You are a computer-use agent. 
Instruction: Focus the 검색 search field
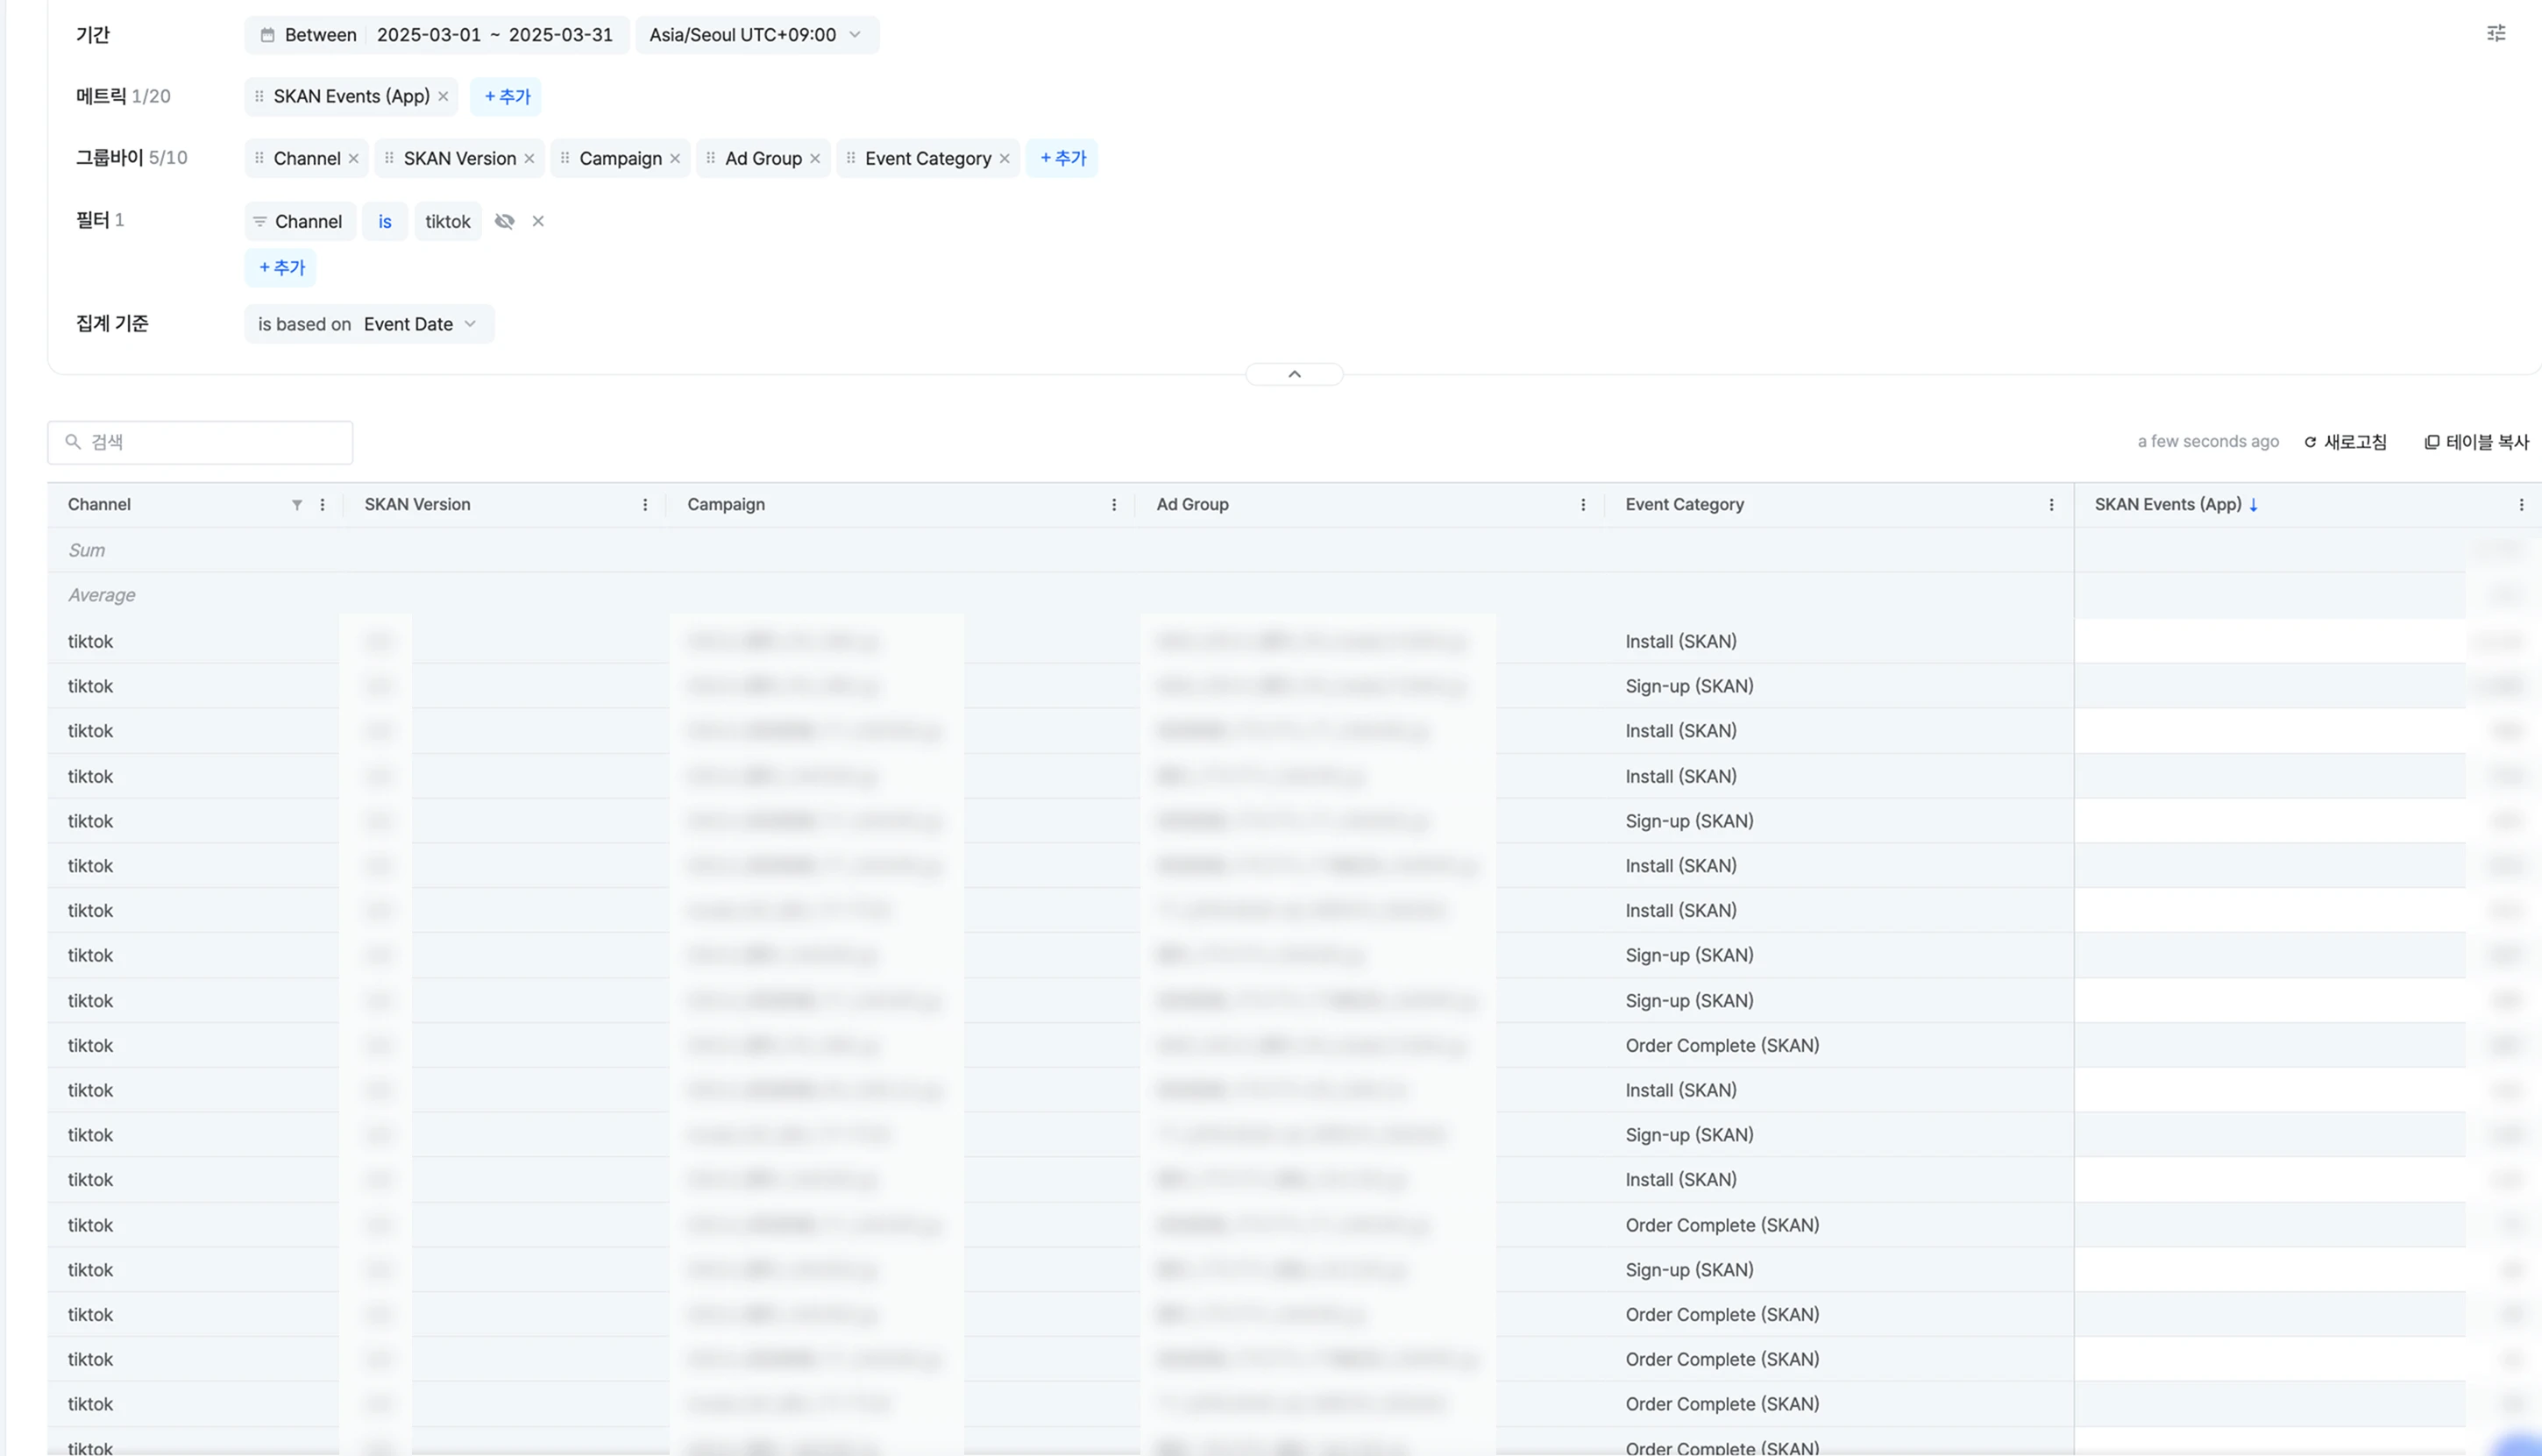(x=200, y=442)
